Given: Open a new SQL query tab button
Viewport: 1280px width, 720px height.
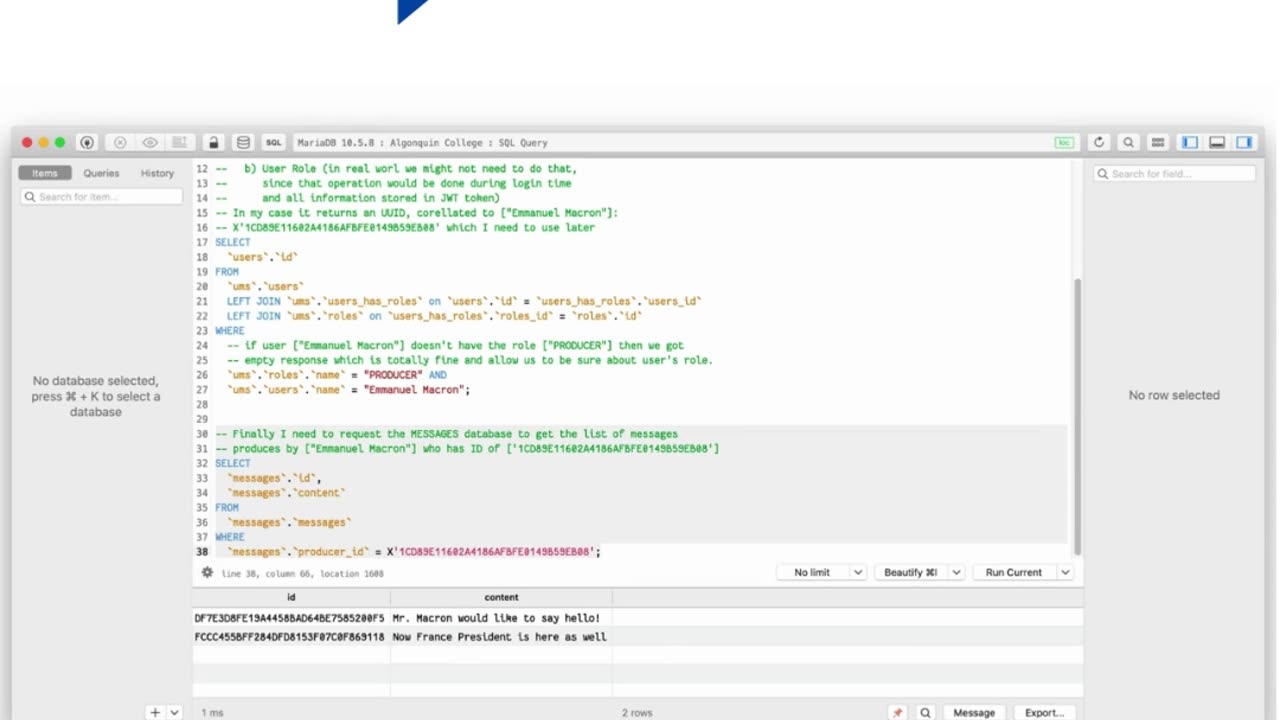Looking at the screenshot, I should pos(273,142).
